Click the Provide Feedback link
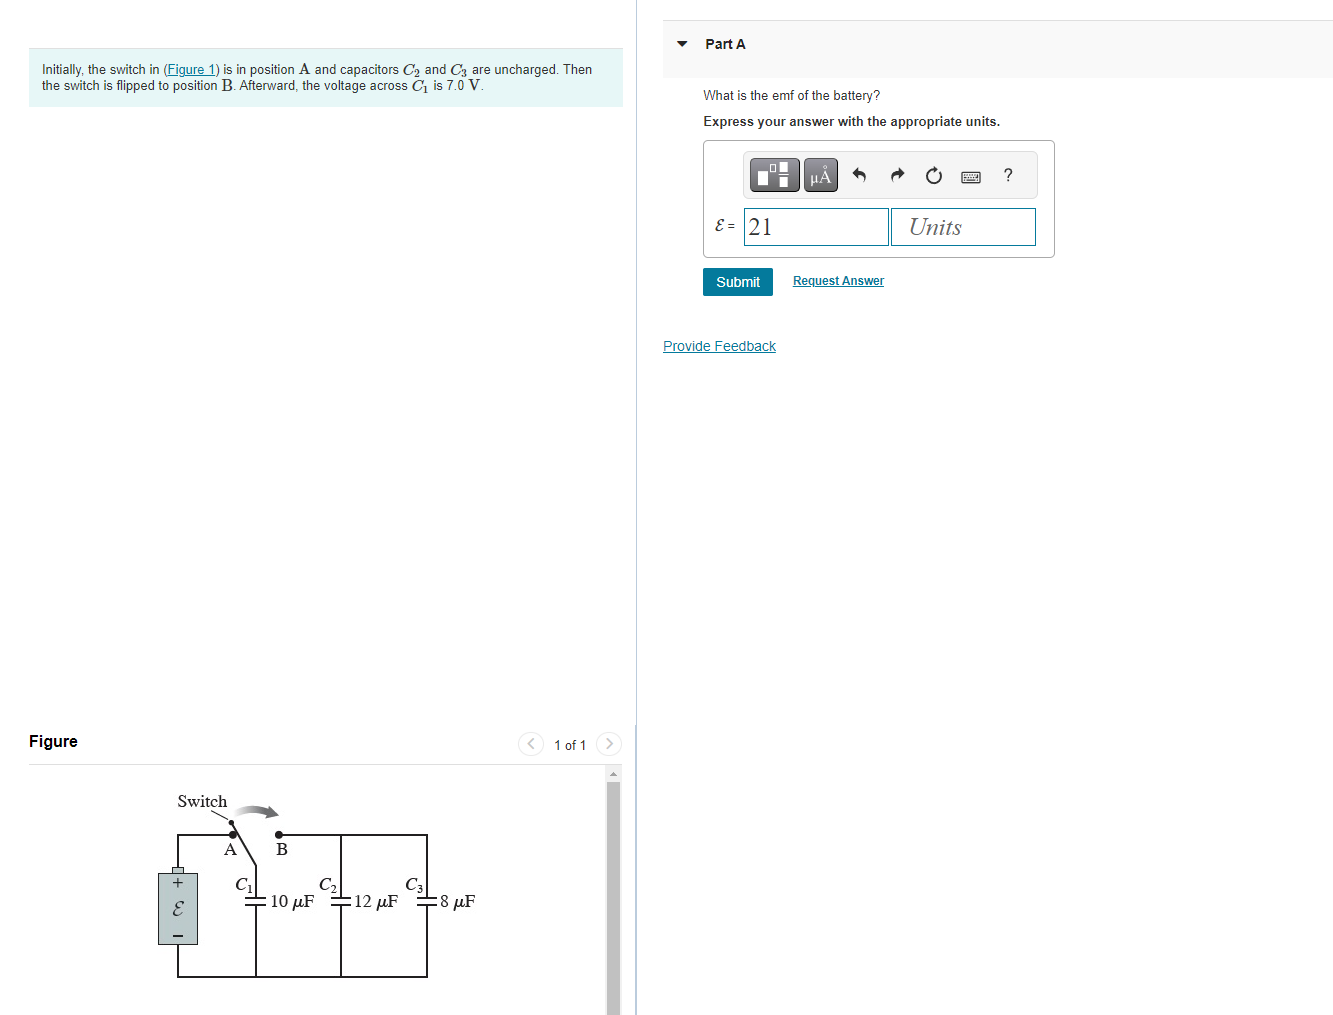 click(x=719, y=345)
